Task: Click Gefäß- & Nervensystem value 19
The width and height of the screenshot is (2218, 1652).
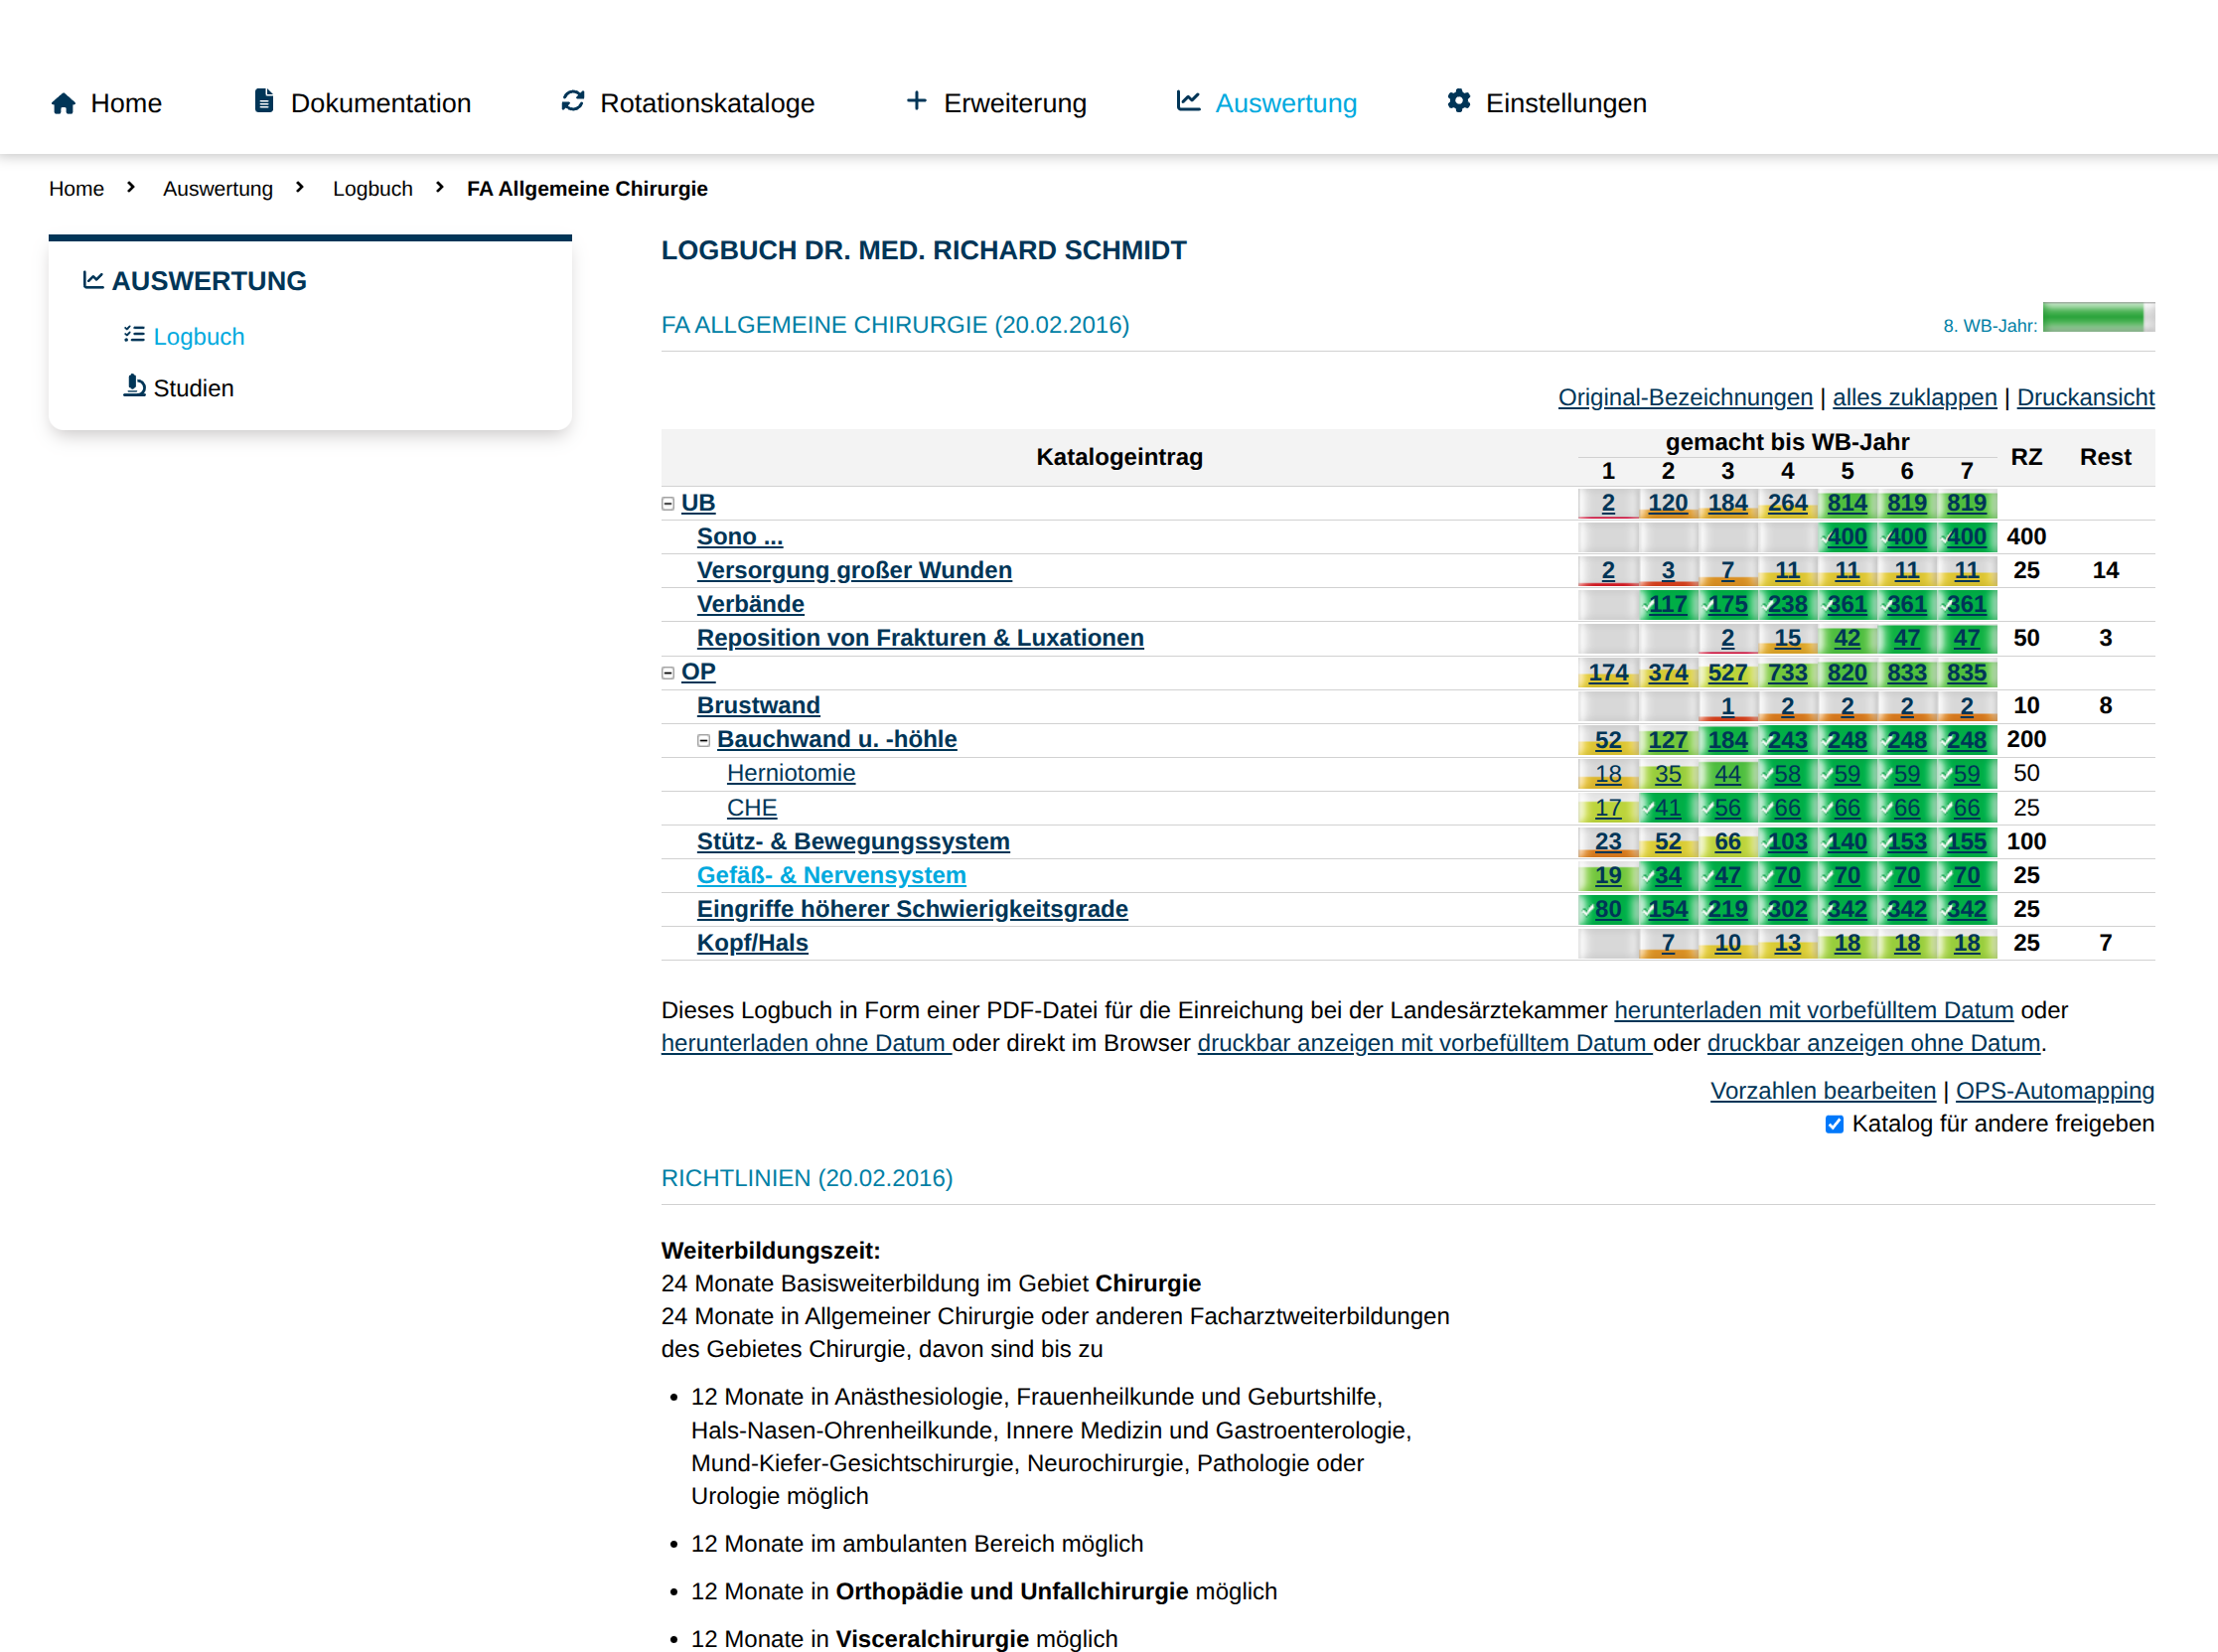Action: [x=1608, y=876]
